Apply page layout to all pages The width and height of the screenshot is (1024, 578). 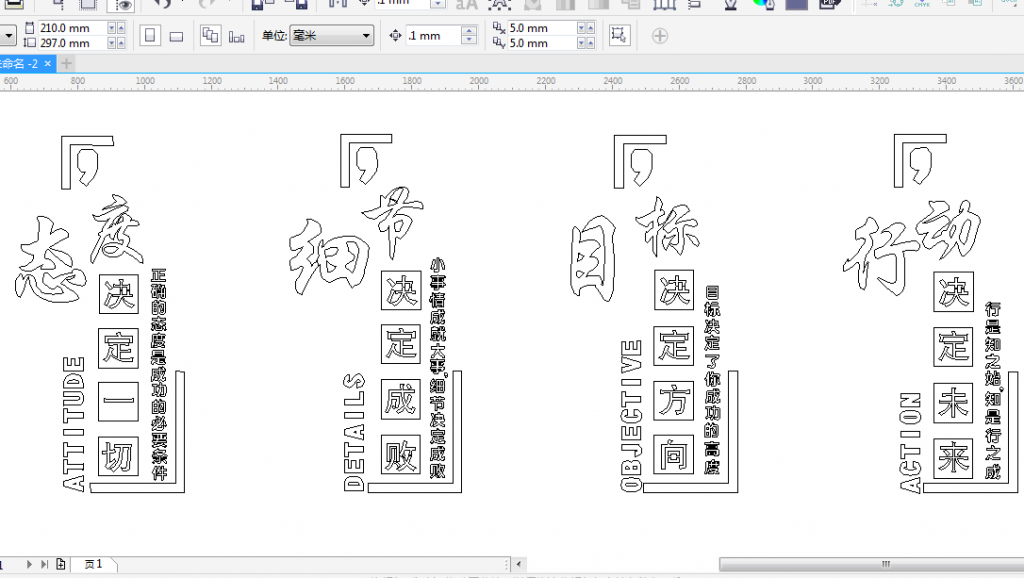pyautogui.click(x=210, y=35)
